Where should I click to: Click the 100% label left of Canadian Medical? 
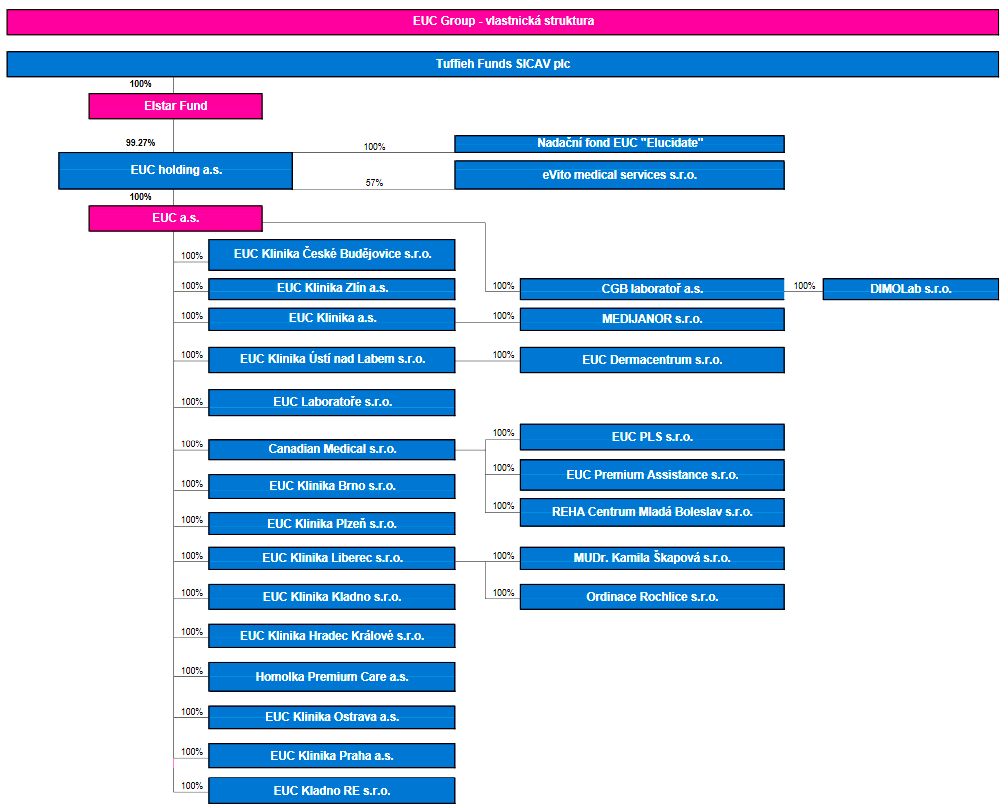tap(192, 444)
